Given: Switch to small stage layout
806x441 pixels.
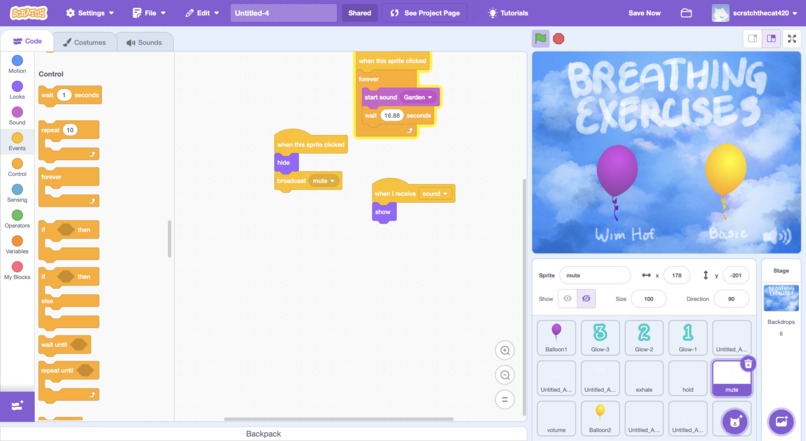Looking at the screenshot, I should click(x=753, y=39).
